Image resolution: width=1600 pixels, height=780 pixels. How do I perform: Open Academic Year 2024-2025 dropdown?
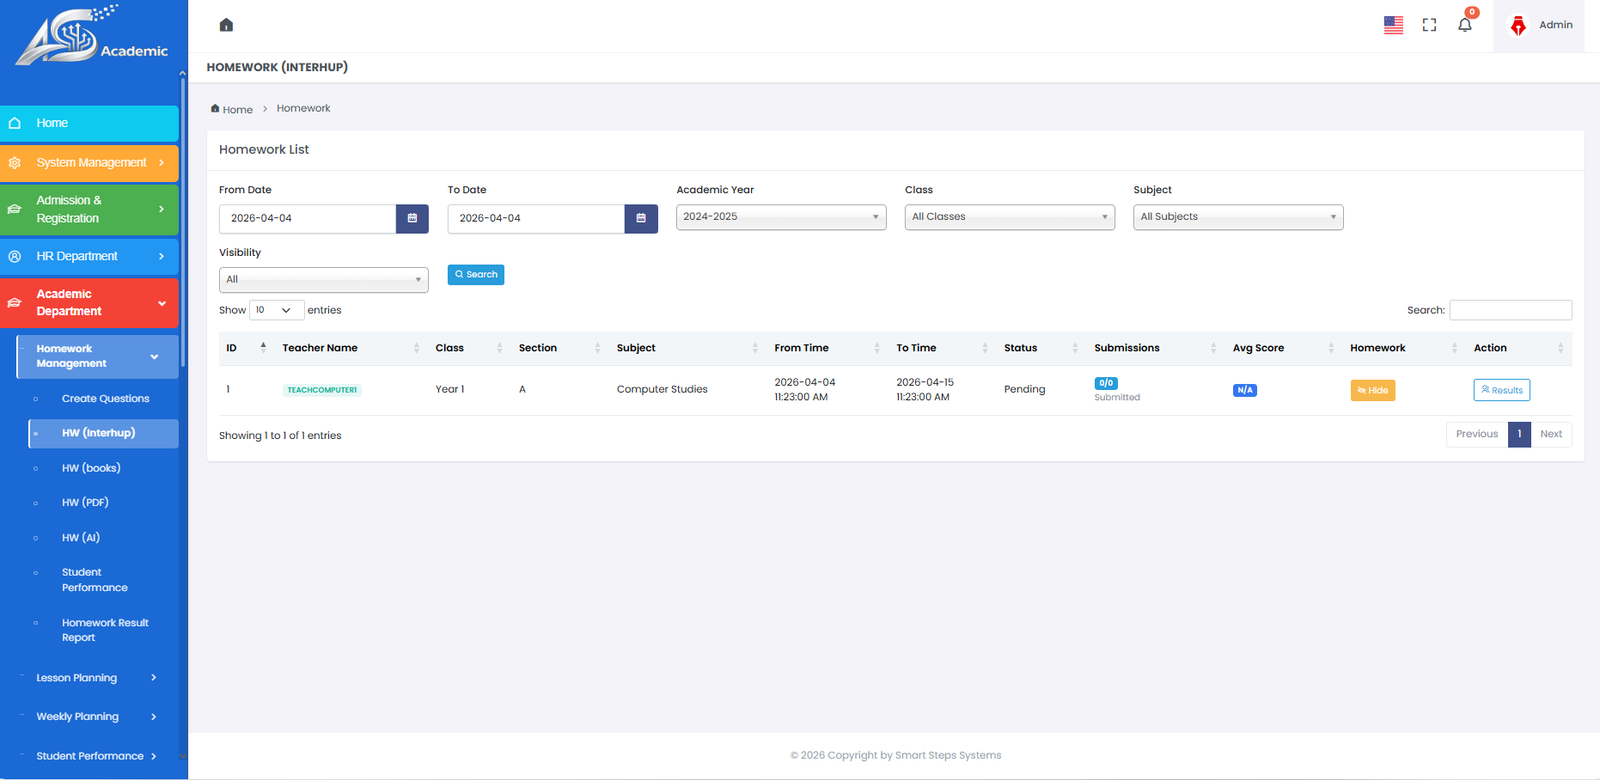pyautogui.click(x=781, y=217)
